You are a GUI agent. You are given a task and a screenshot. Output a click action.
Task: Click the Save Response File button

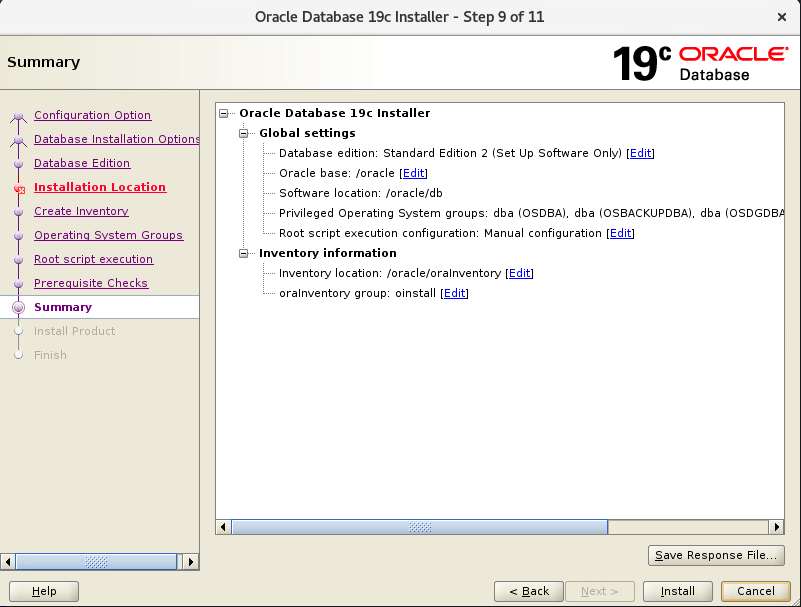716,555
